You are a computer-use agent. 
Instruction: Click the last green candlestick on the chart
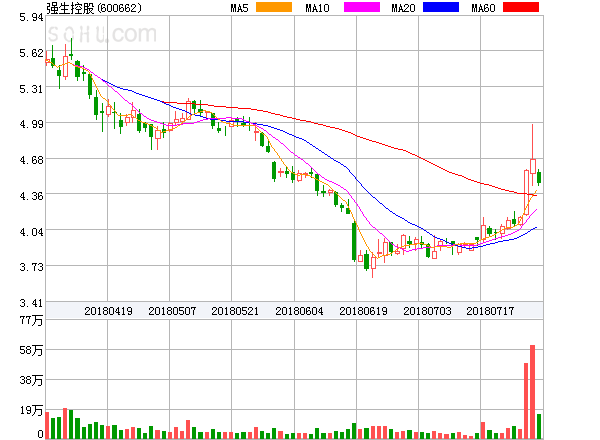point(539,178)
